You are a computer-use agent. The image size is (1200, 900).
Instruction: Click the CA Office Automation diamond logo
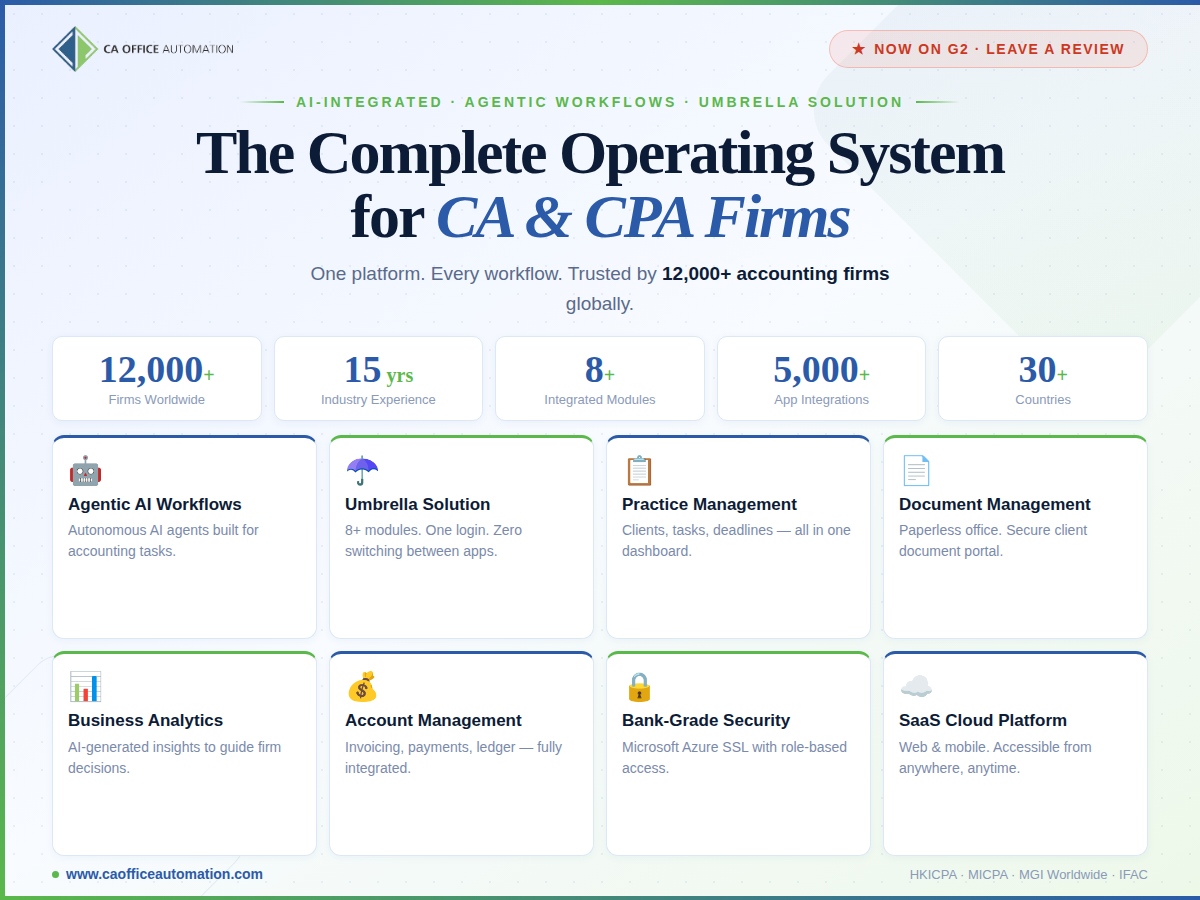[75, 49]
